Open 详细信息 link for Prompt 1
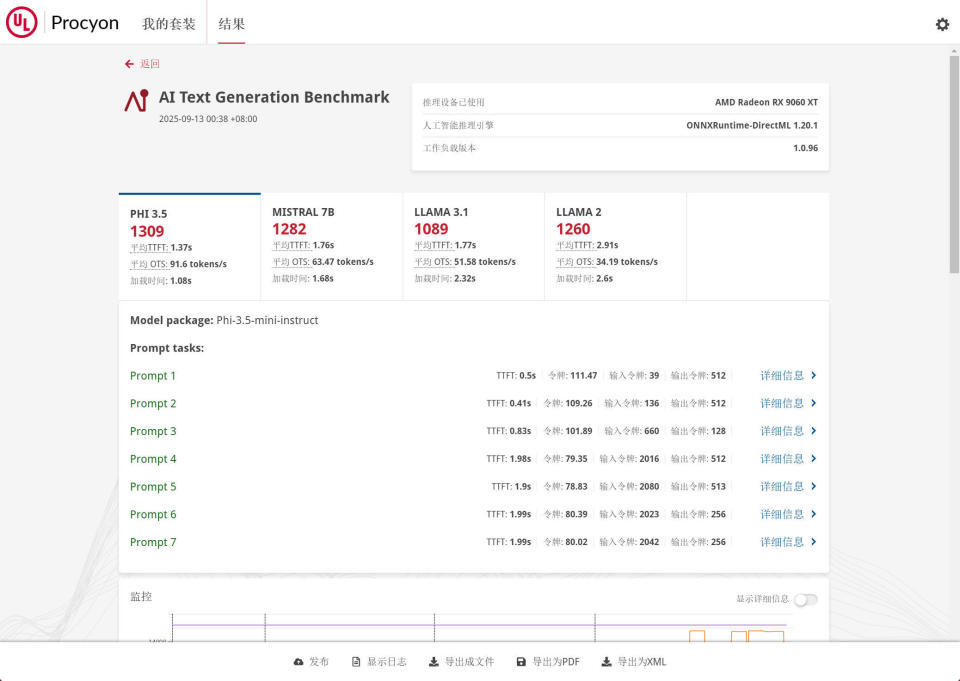 point(782,375)
